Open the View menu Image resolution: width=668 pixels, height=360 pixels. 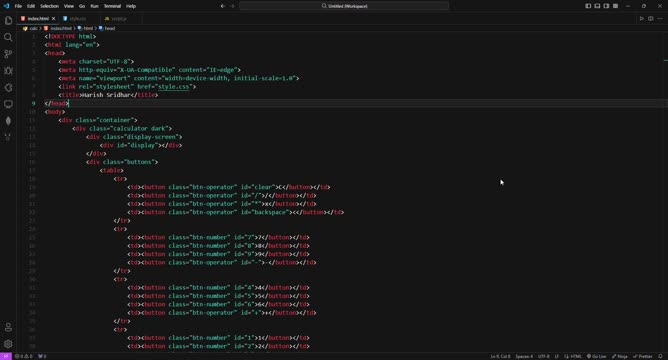coord(69,6)
